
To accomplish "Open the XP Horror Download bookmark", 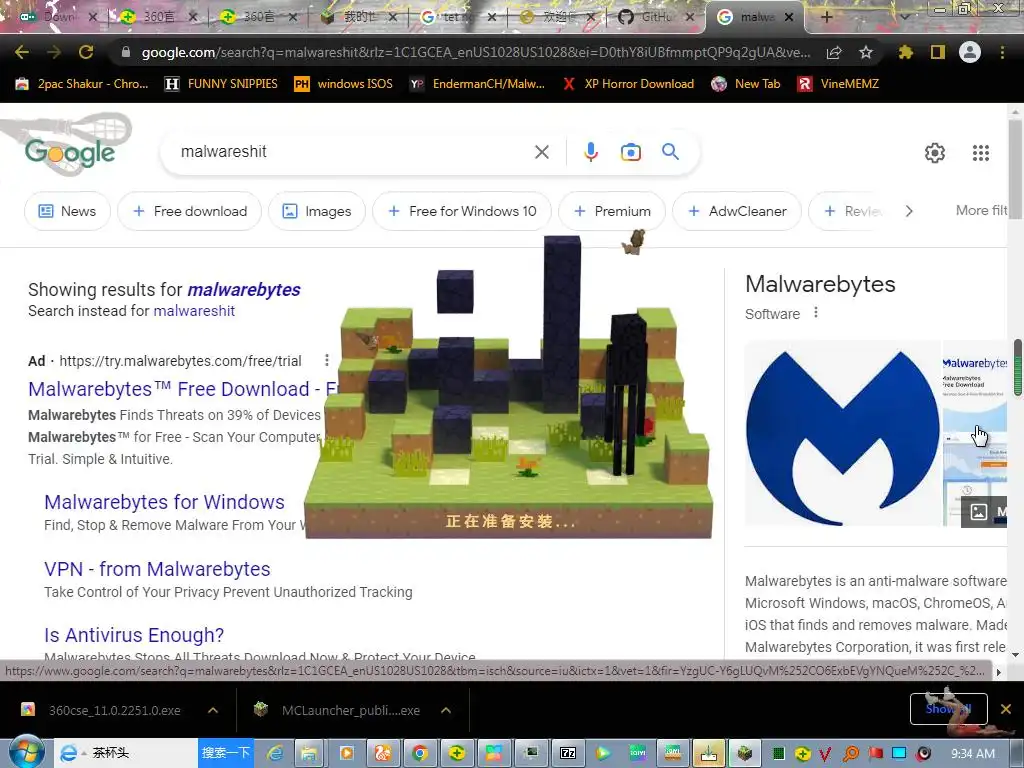I will [x=628, y=84].
